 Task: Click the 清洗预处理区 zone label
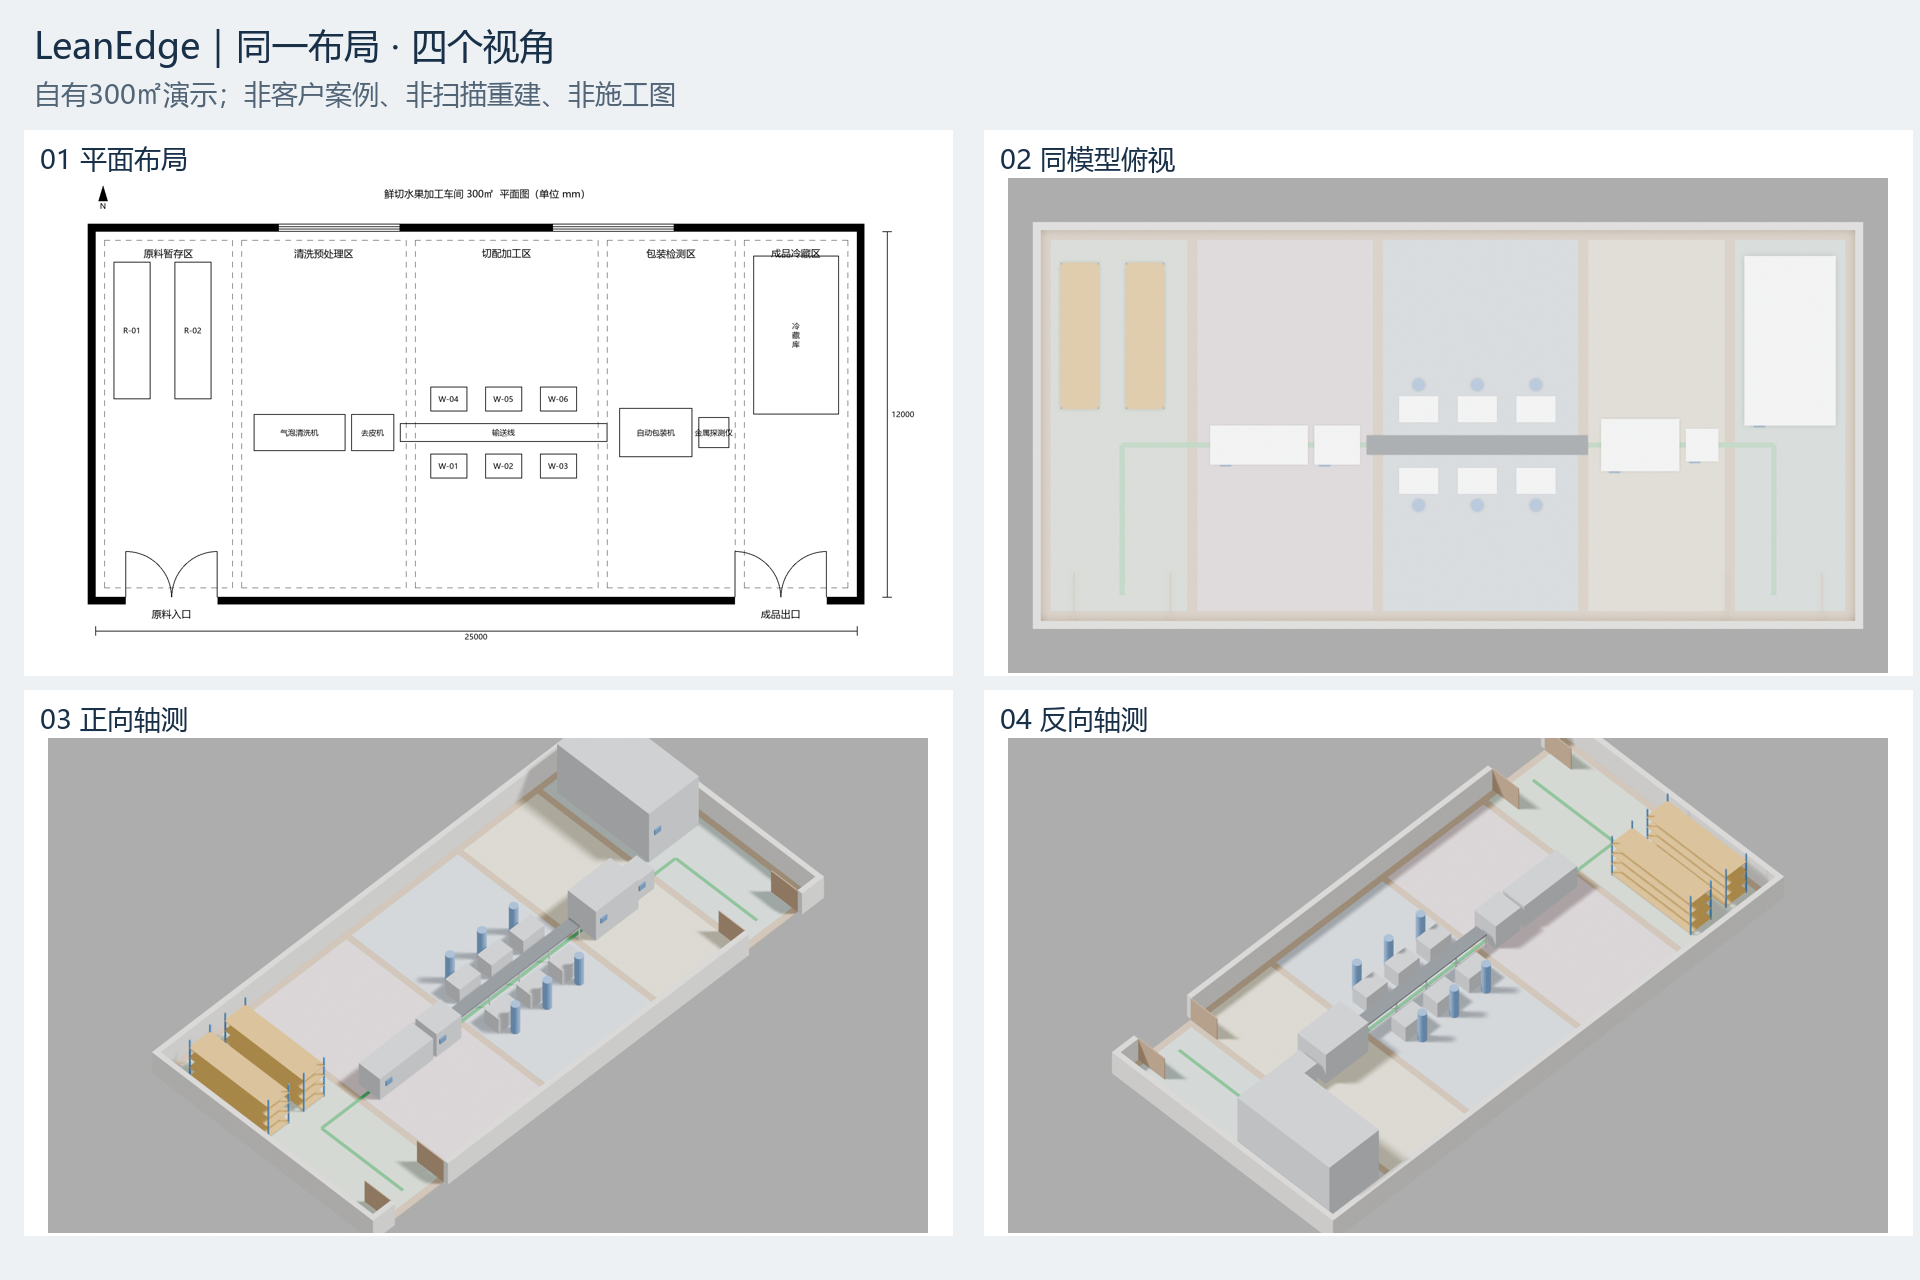(323, 254)
